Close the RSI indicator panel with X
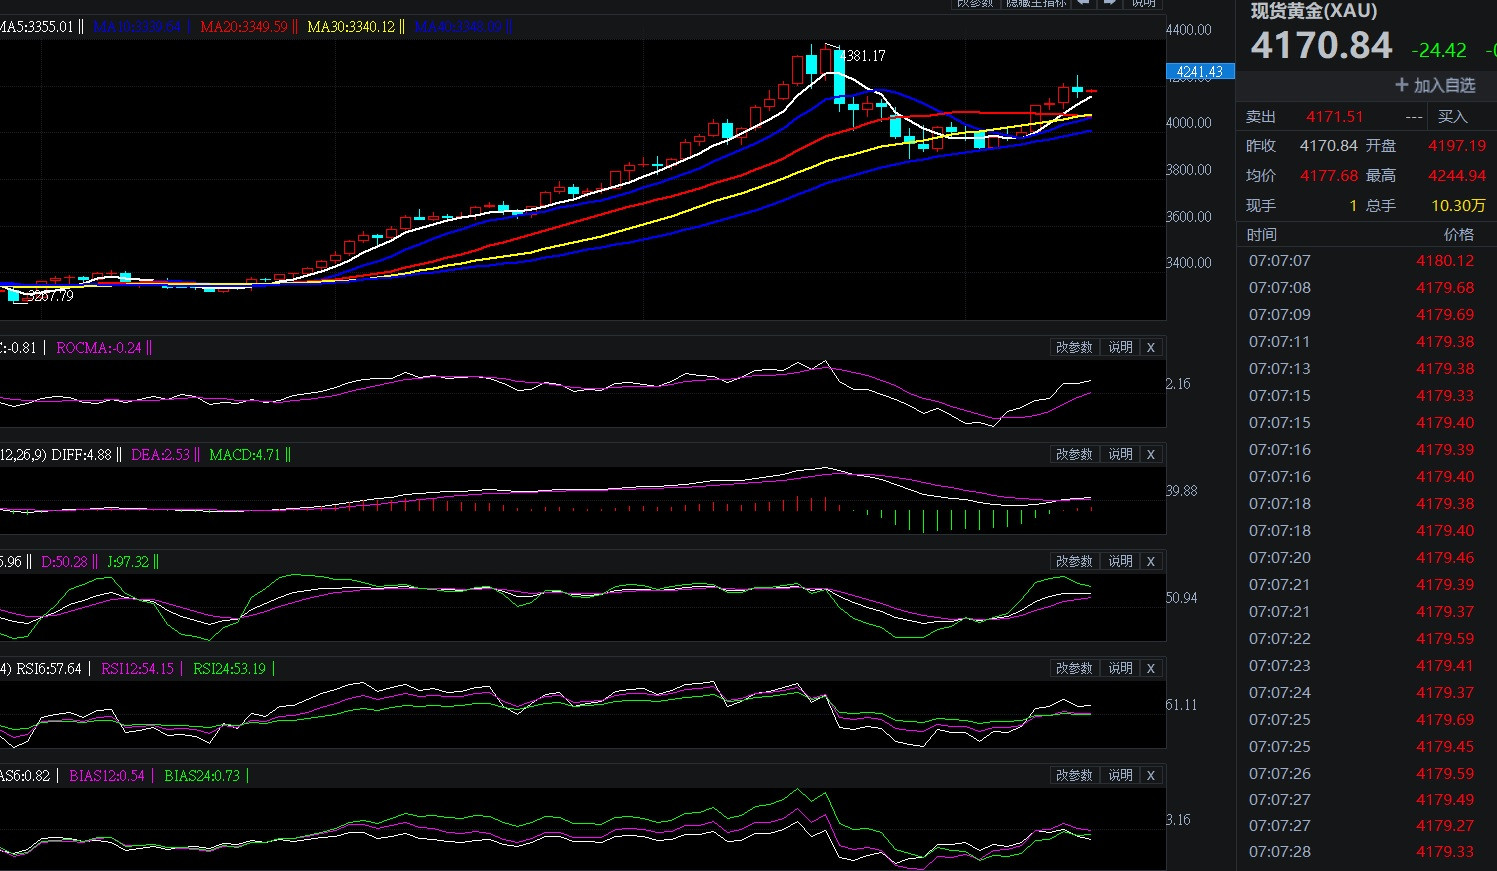This screenshot has width=1497, height=871. (x=1151, y=668)
